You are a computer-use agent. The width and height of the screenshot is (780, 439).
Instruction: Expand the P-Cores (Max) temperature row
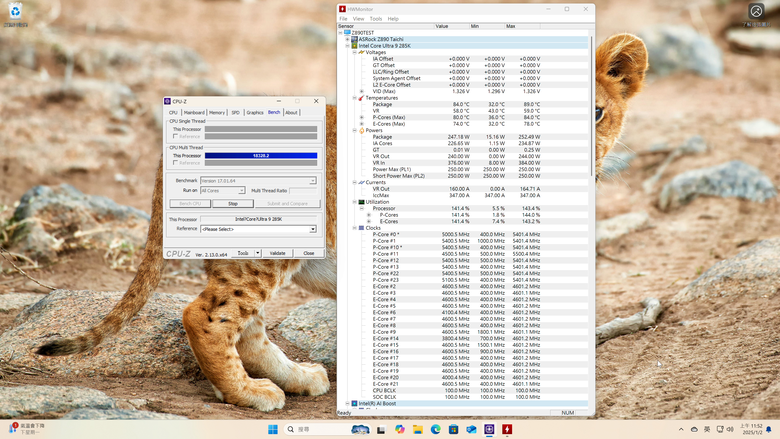pos(362,117)
